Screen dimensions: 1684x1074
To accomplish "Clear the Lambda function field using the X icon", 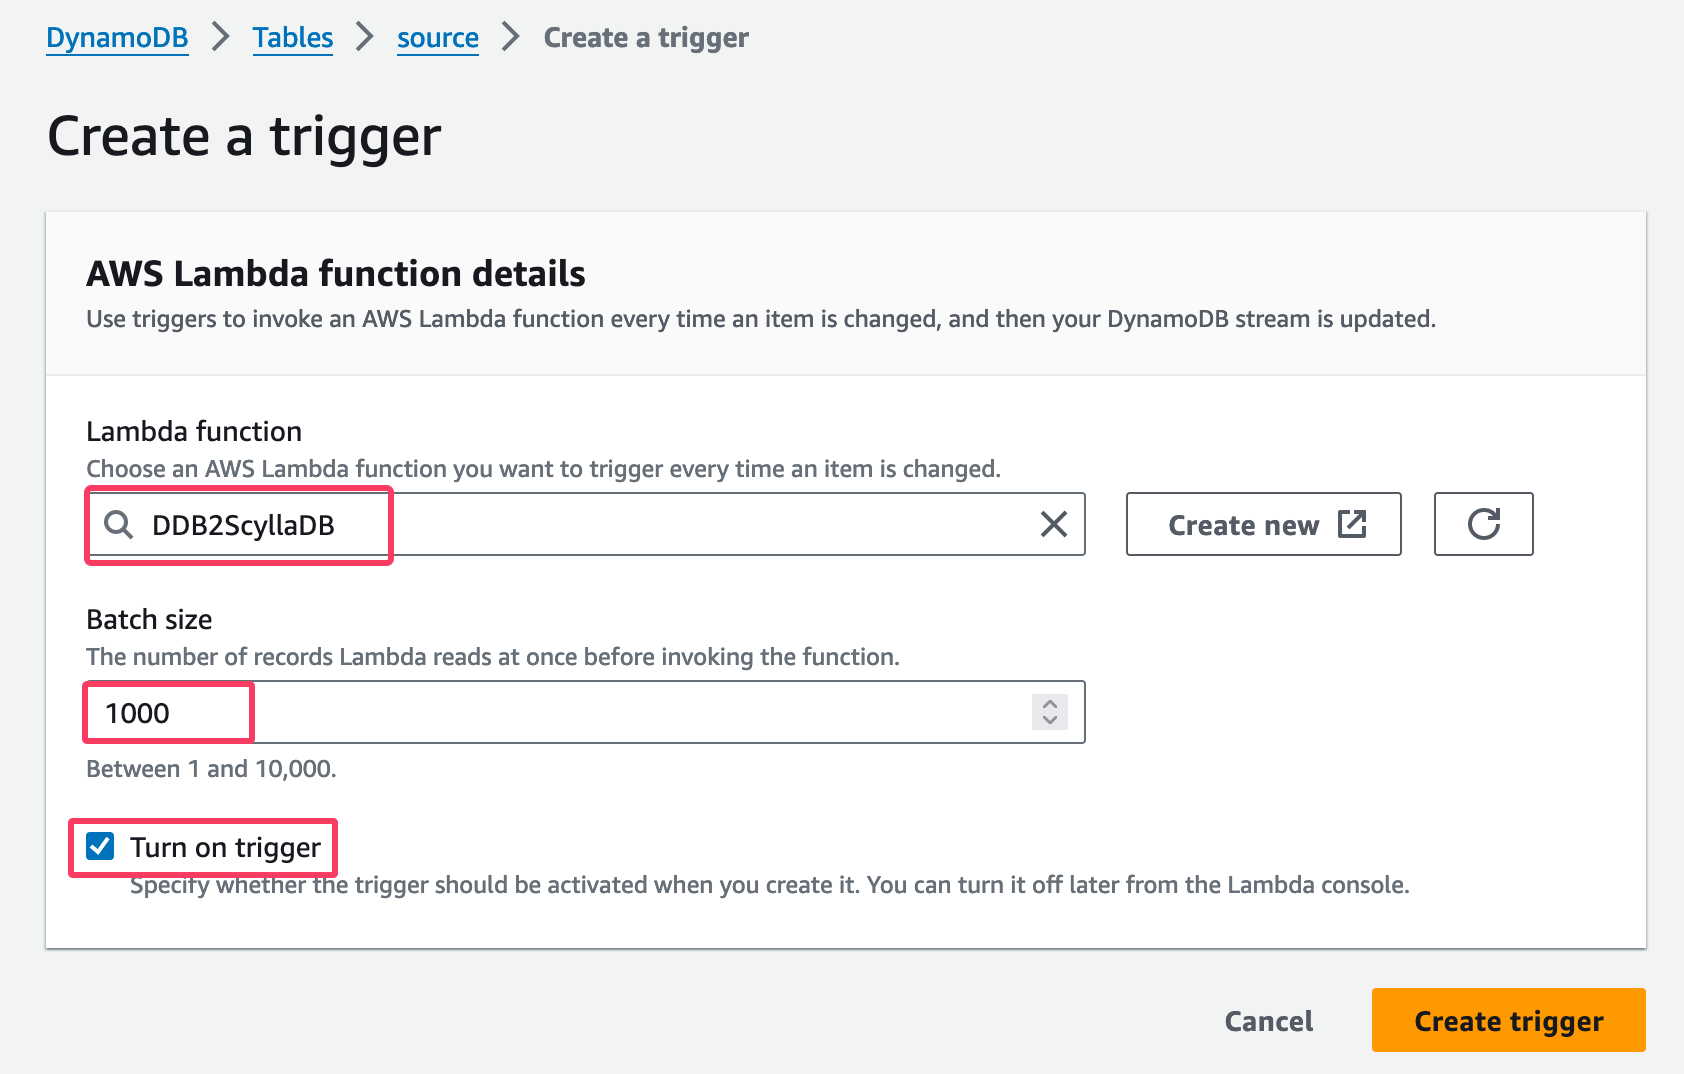I will 1053,524.
